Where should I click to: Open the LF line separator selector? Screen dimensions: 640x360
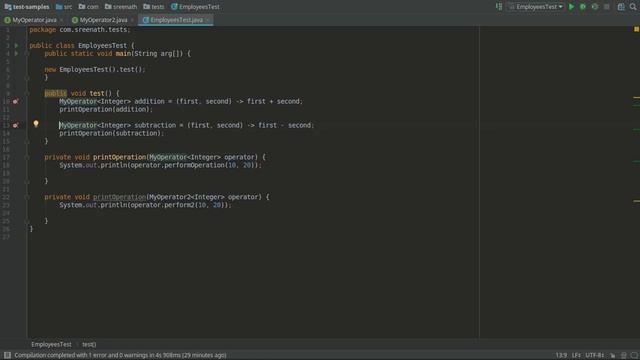coord(576,355)
